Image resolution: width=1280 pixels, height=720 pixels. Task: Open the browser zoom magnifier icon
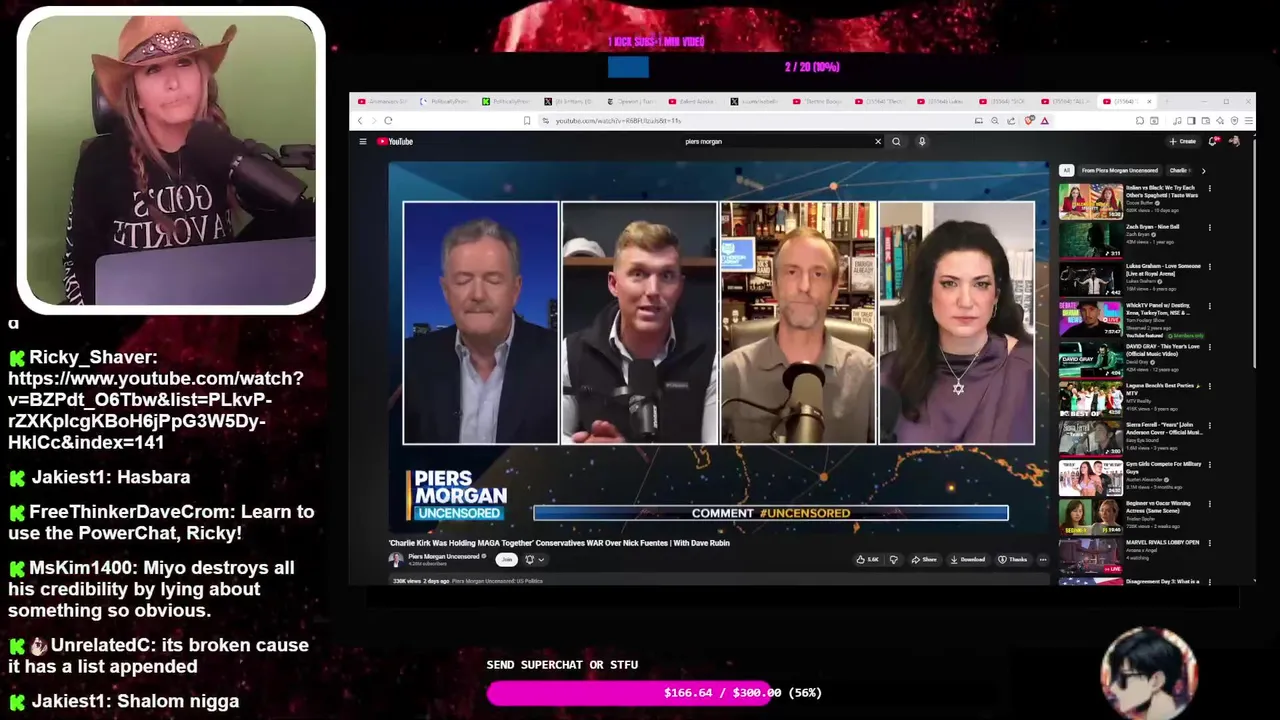pos(994,120)
